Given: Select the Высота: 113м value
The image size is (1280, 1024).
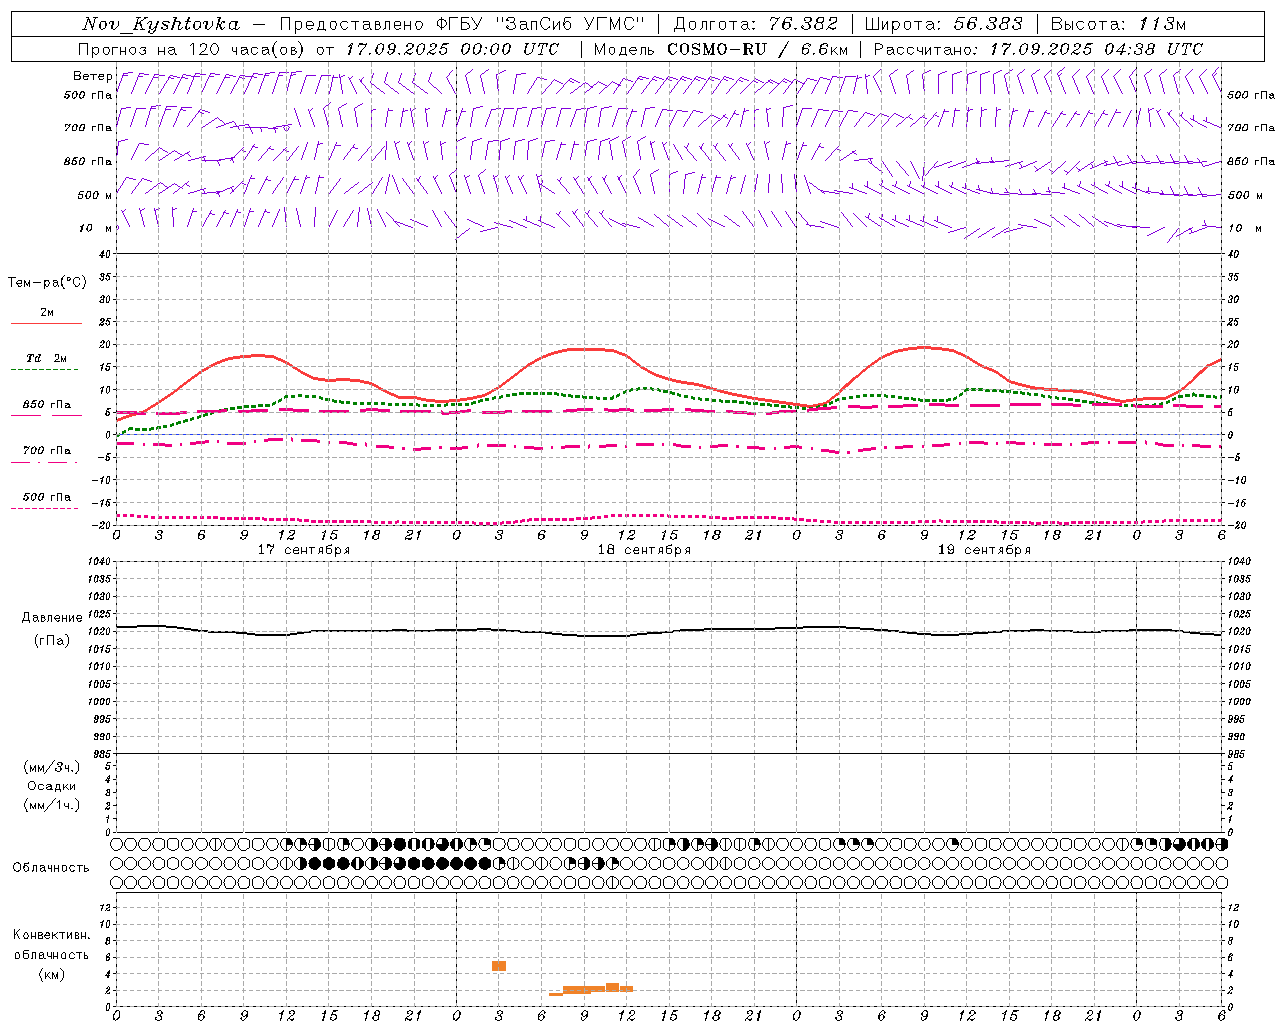Looking at the screenshot, I should tap(1117, 24).
